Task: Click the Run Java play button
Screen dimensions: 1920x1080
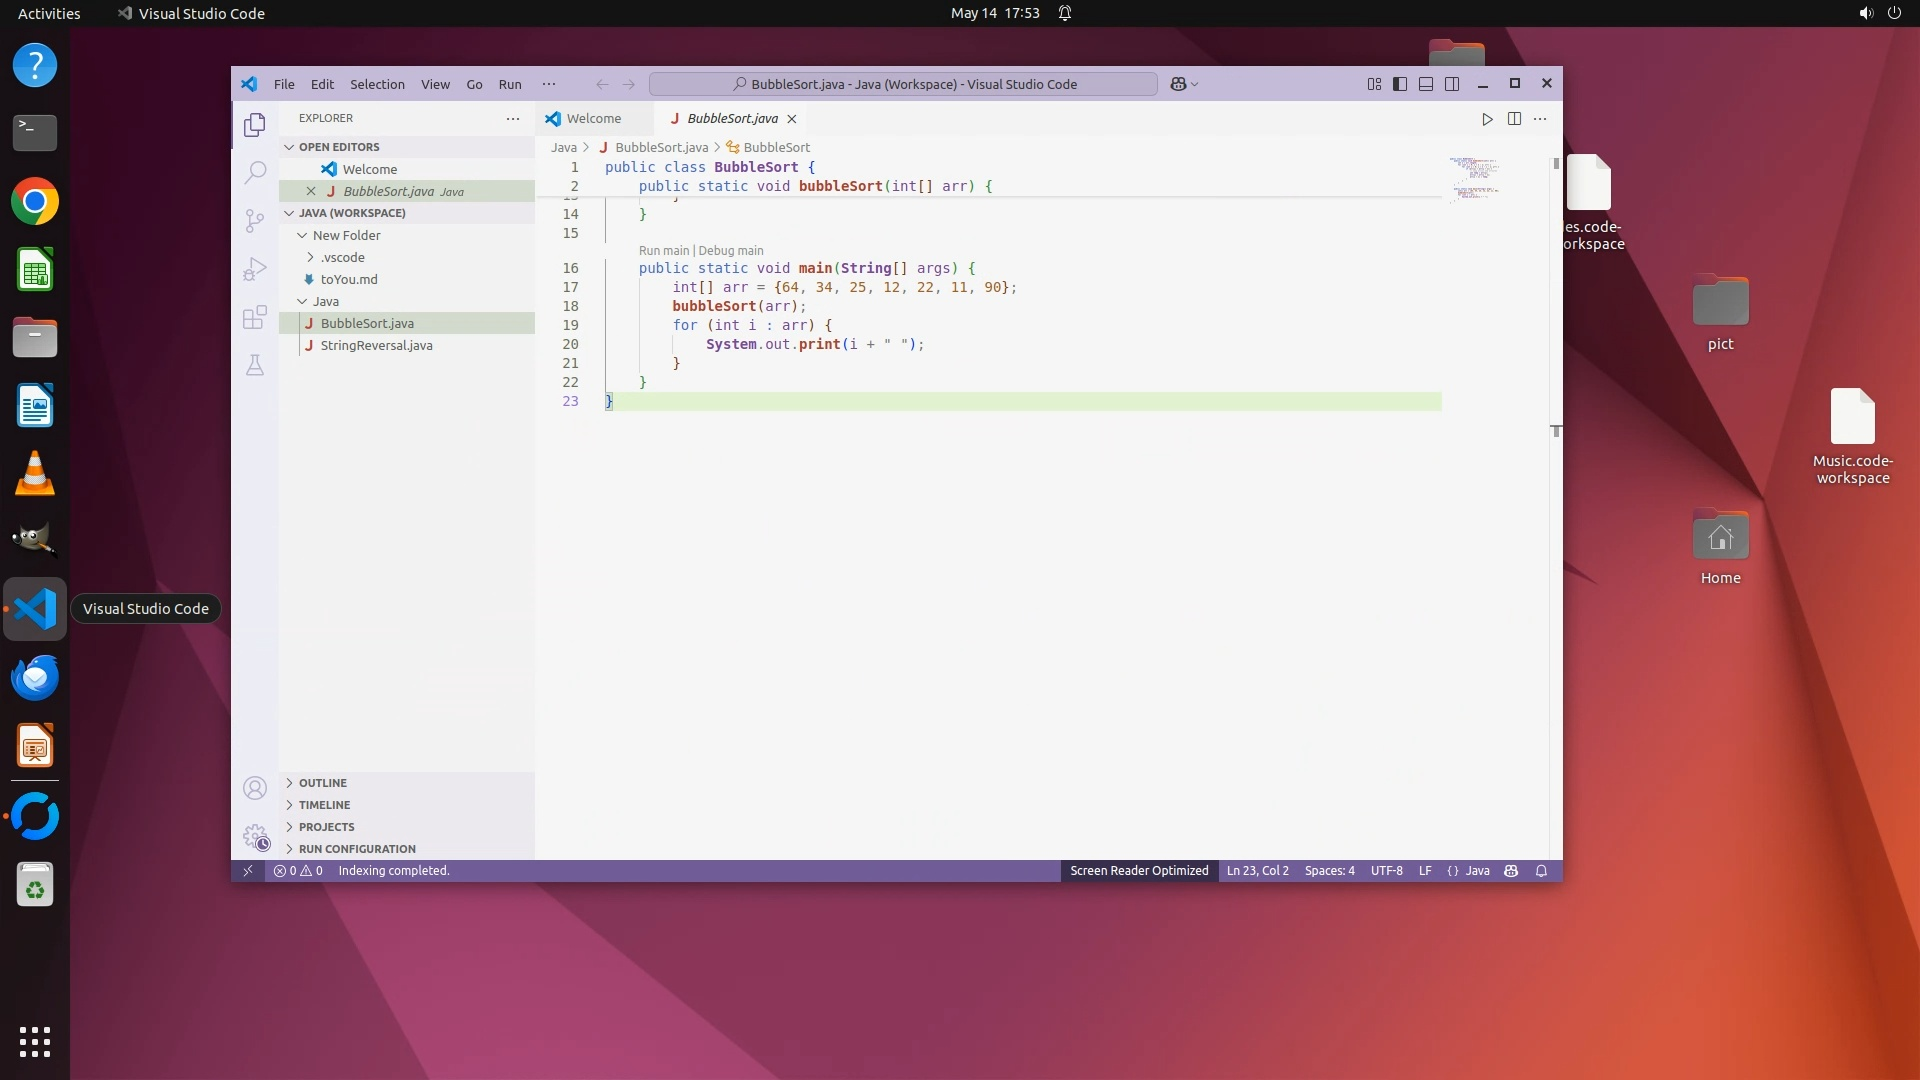Action: (x=1487, y=119)
